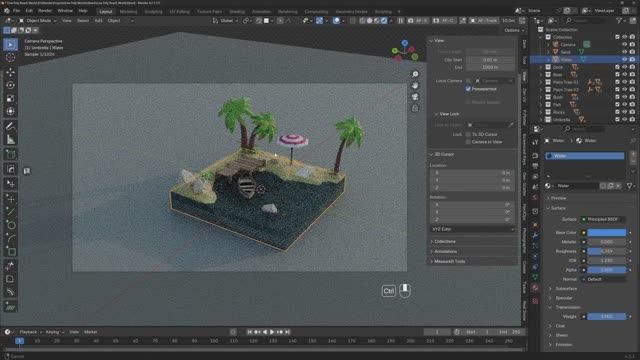Disable render for Umbrella collection

pyautogui.click(x=632, y=120)
